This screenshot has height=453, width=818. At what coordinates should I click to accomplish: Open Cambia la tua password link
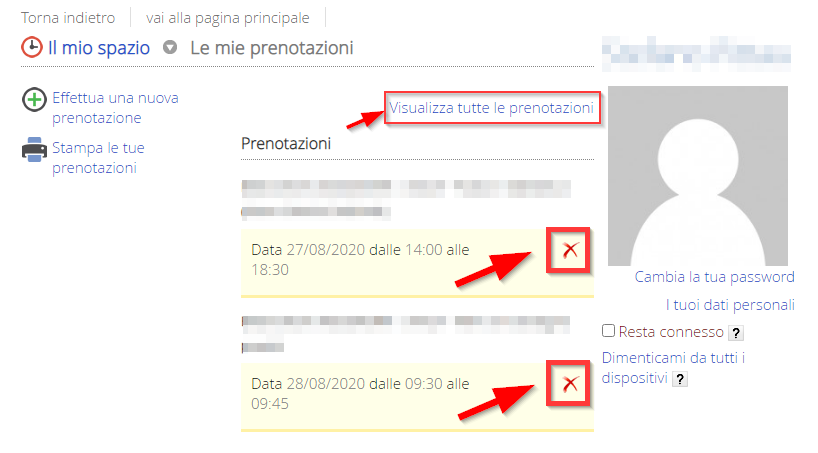[714, 277]
